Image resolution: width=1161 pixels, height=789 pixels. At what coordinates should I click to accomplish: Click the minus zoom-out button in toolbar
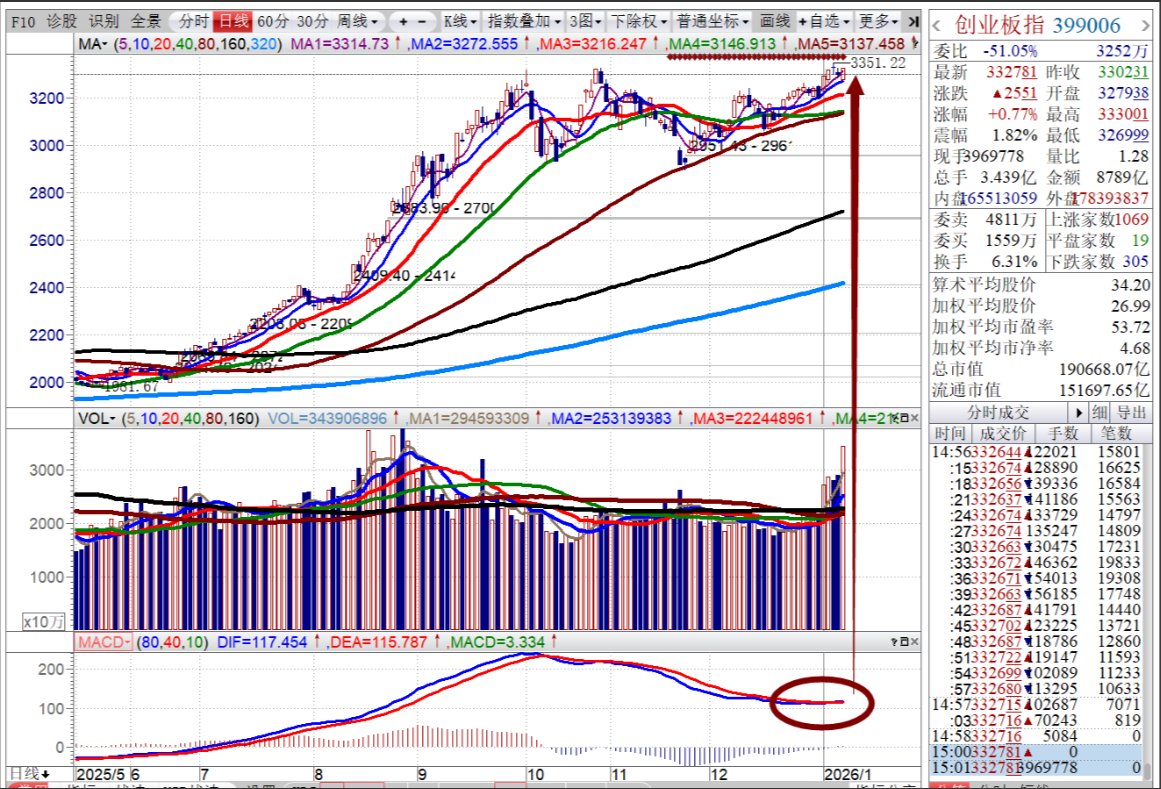[422, 21]
